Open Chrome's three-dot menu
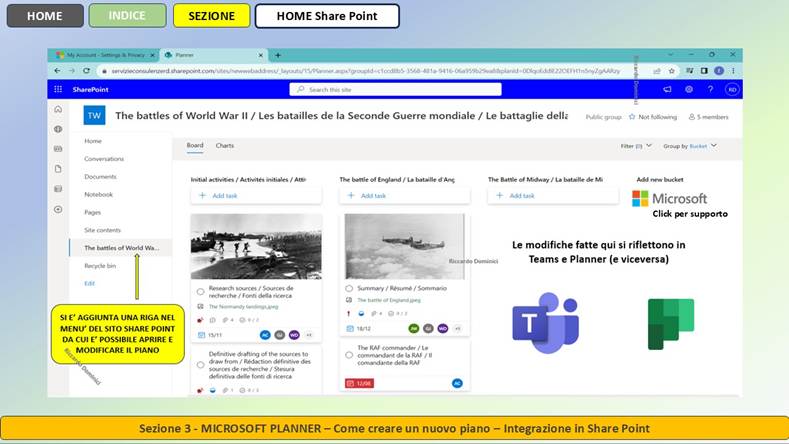 [733, 71]
